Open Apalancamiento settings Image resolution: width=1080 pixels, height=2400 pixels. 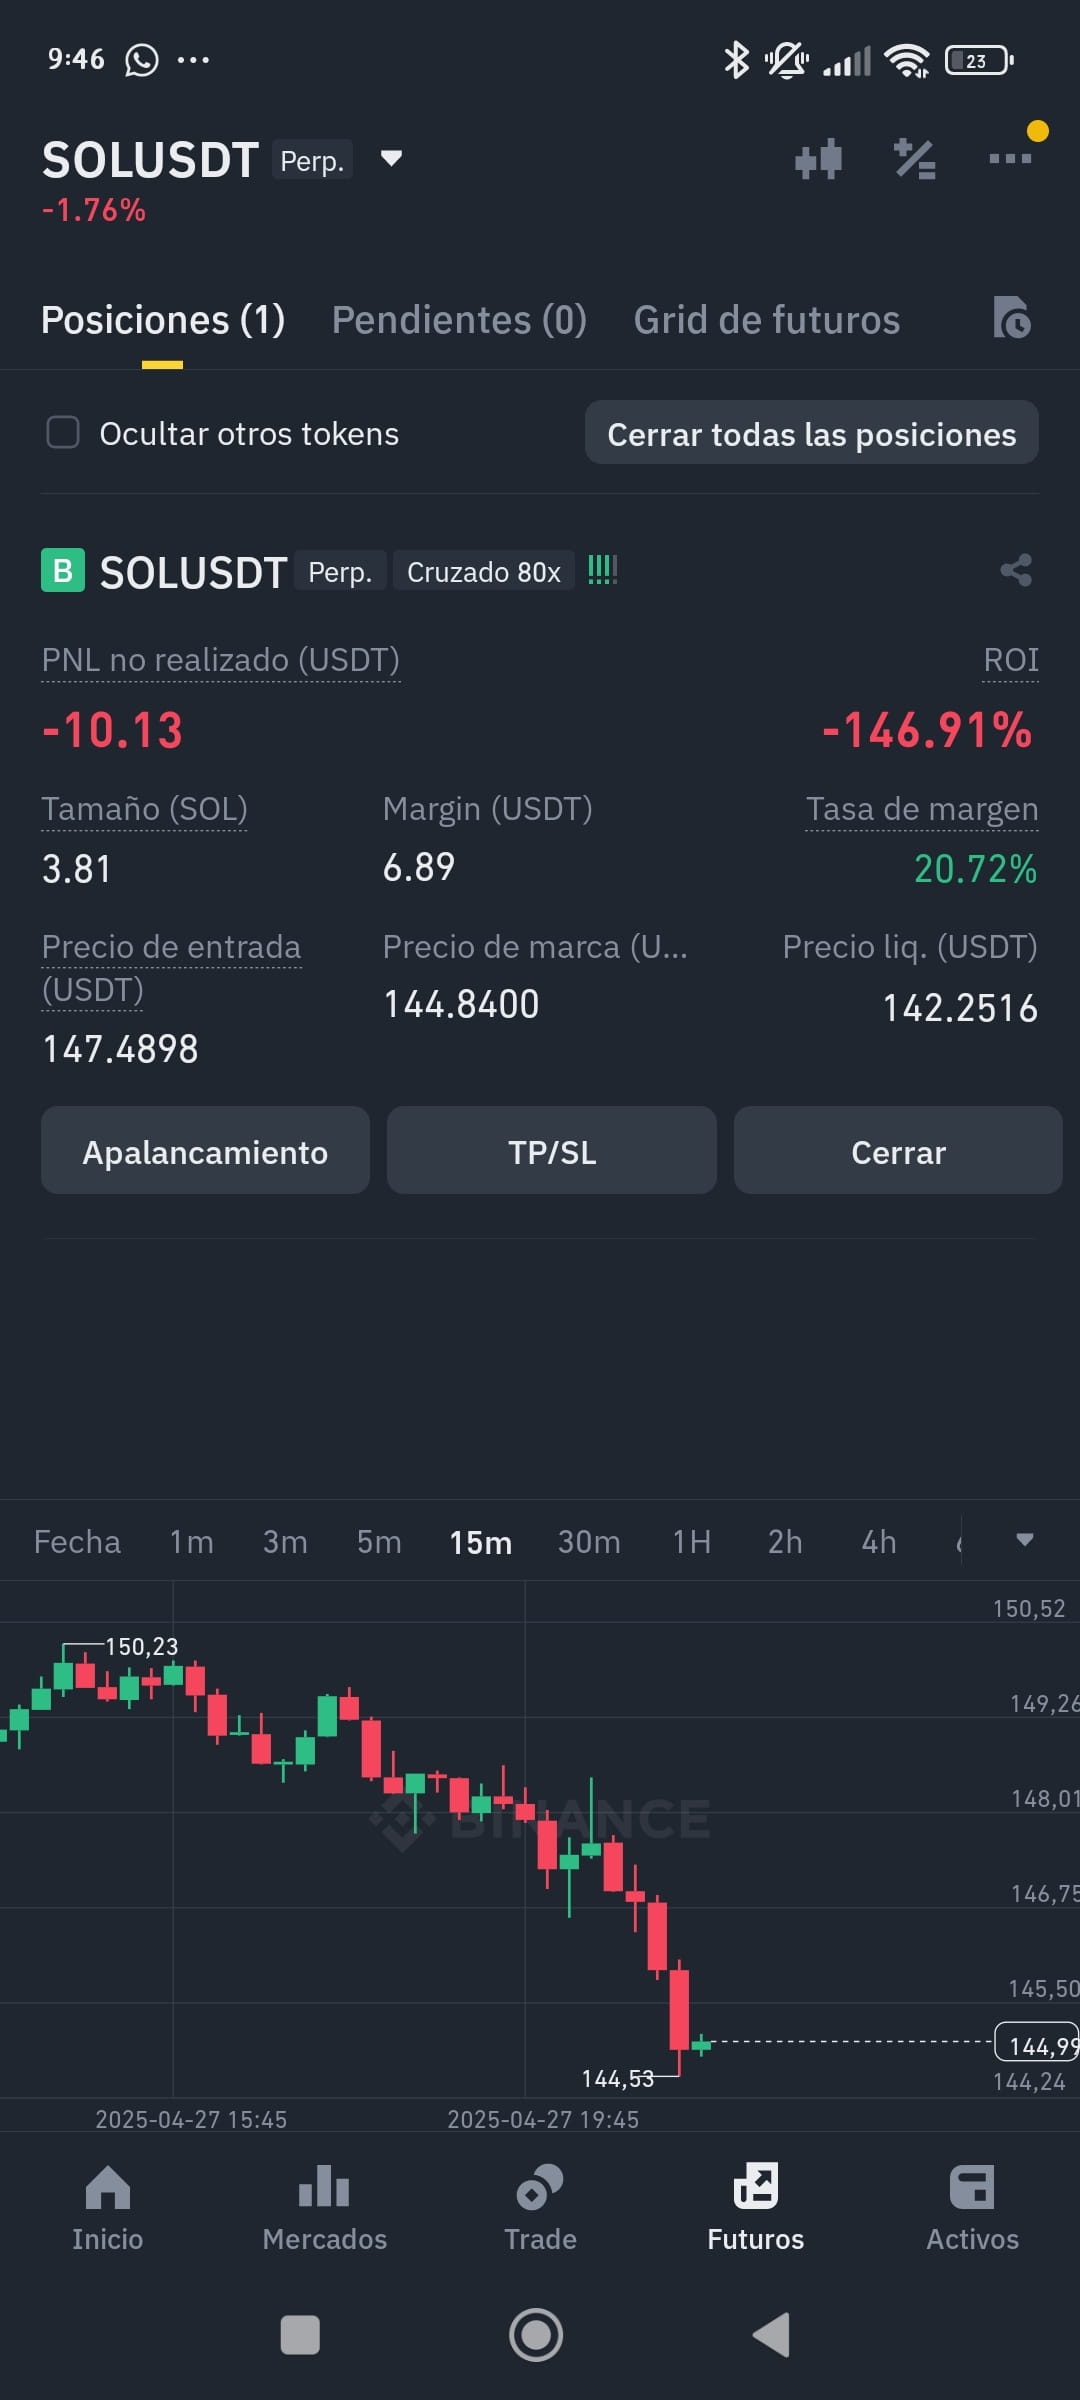(x=205, y=1151)
